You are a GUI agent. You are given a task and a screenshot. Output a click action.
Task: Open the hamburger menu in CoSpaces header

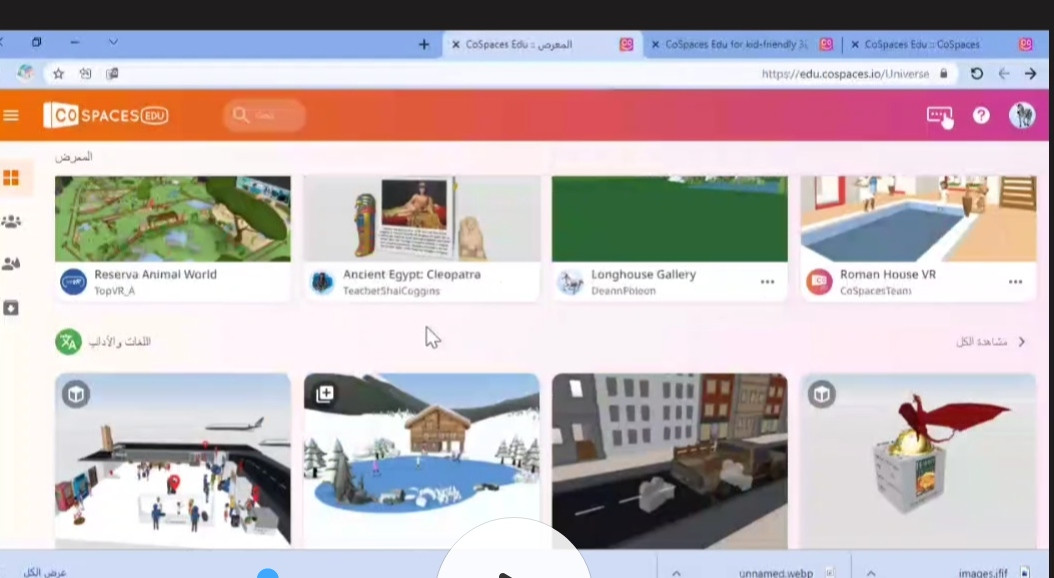pos(11,116)
